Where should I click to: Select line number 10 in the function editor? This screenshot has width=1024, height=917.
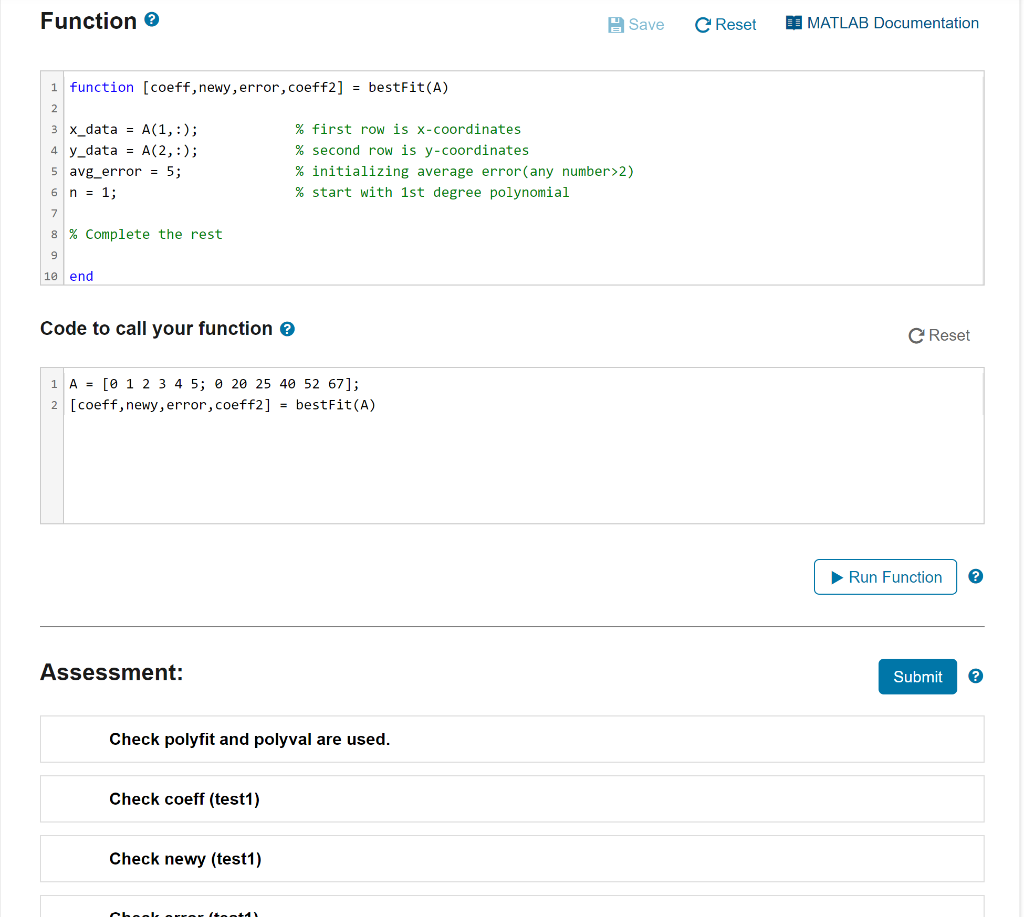[51, 276]
